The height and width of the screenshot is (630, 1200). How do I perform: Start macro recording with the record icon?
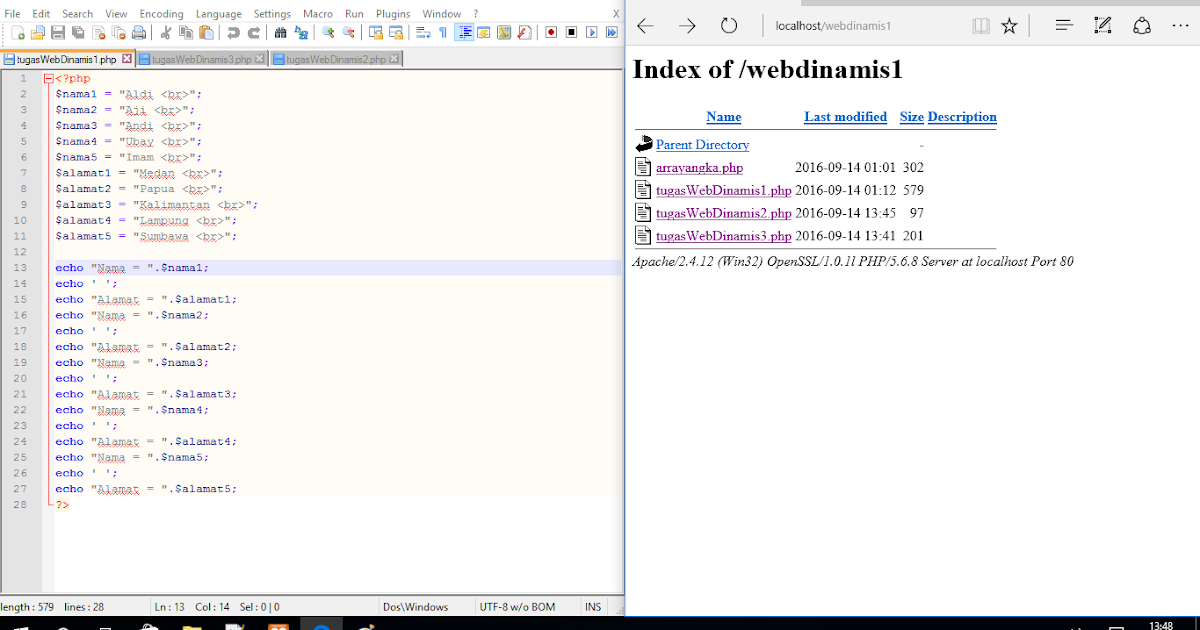pyautogui.click(x=551, y=33)
